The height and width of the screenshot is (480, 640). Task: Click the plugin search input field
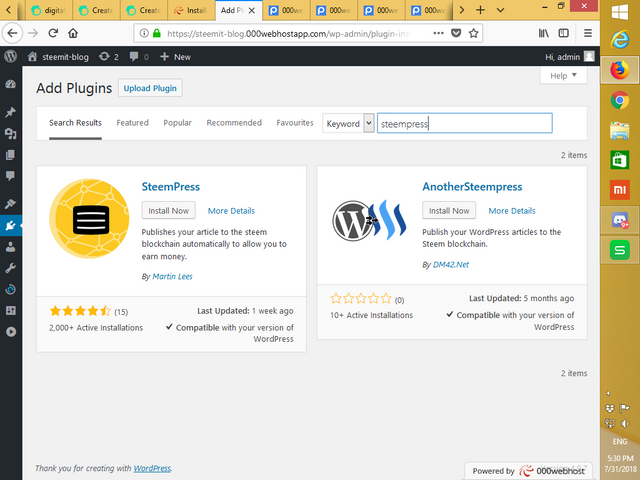[x=464, y=123]
